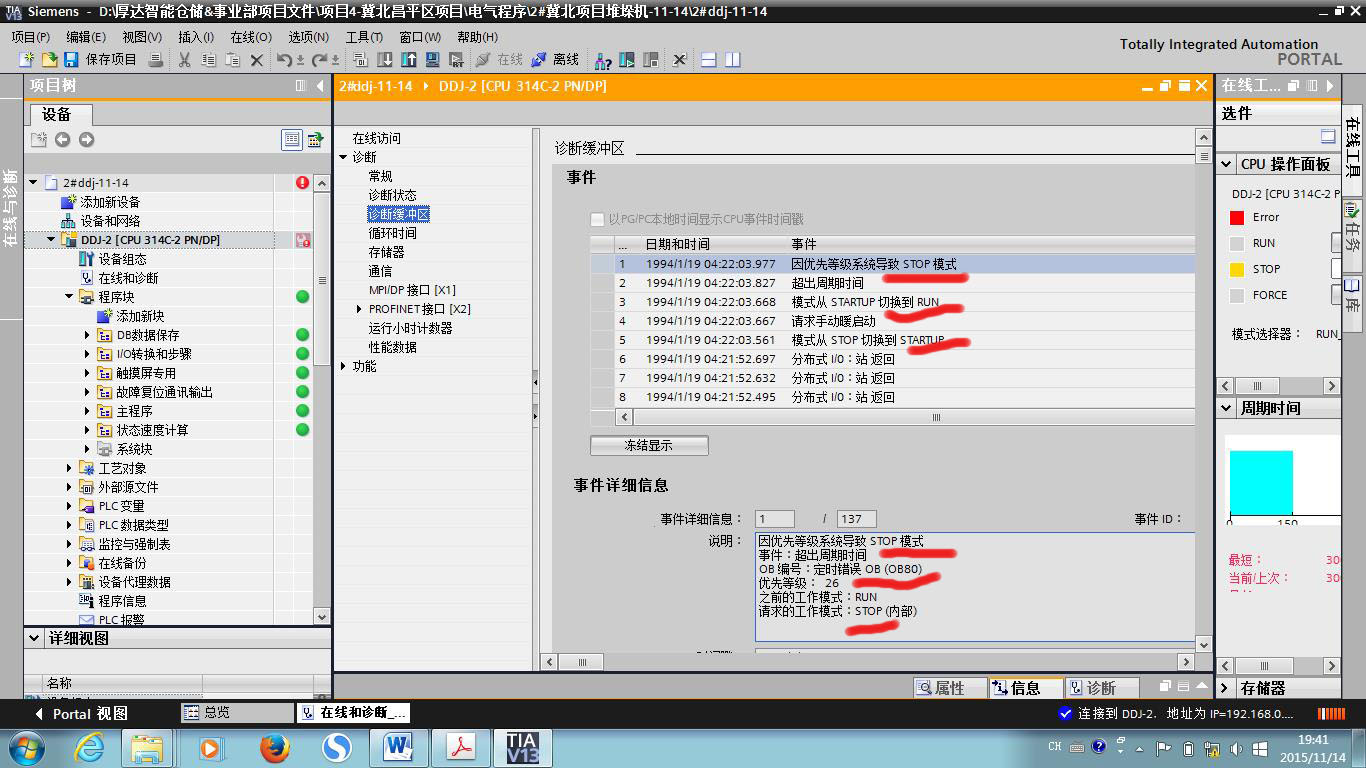Open 设备和网络 in the project tree
Screen dimensions: 1366x768
pyautogui.click(x=110, y=221)
